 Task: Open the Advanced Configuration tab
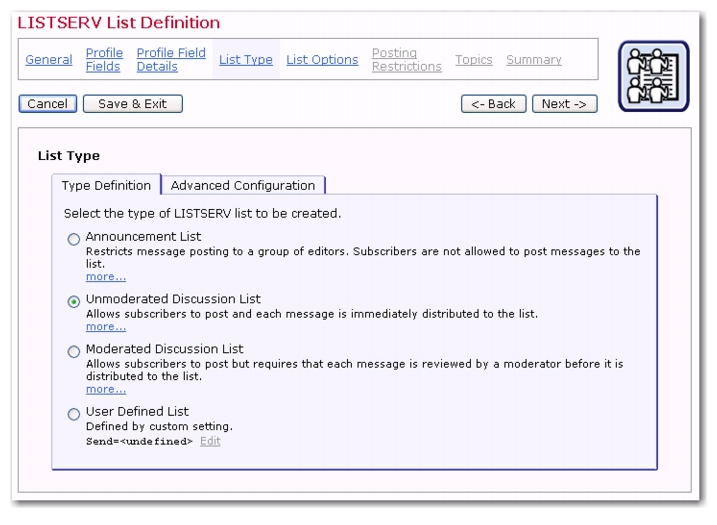click(x=243, y=185)
